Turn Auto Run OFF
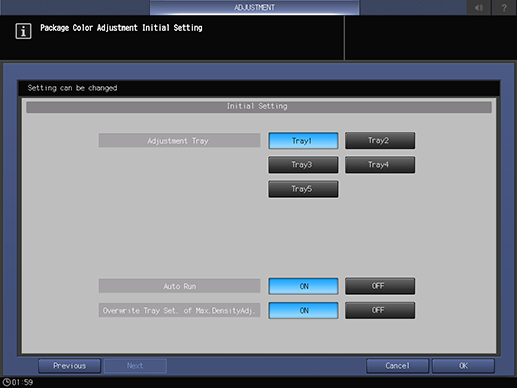Image resolution: width=517 pixels, height=388 pixels. 380,286
